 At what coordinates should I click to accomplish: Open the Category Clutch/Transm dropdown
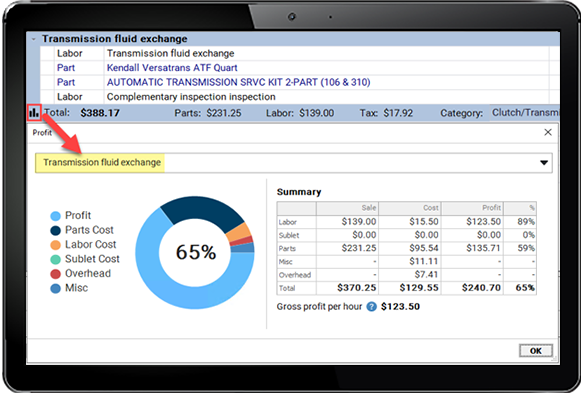(525, 113)
